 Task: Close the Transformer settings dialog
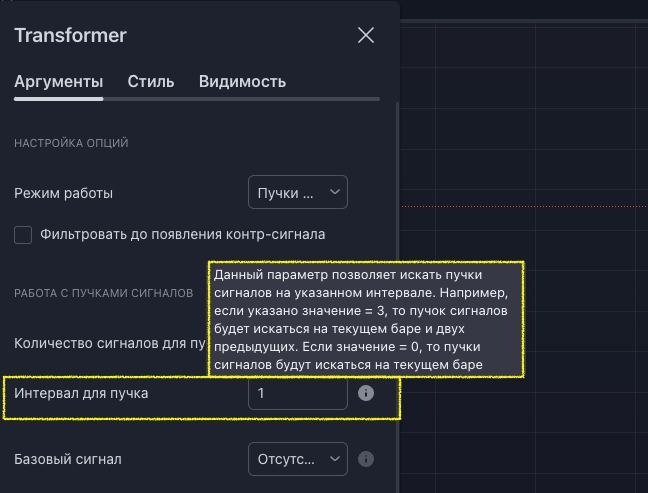(366, 35)
